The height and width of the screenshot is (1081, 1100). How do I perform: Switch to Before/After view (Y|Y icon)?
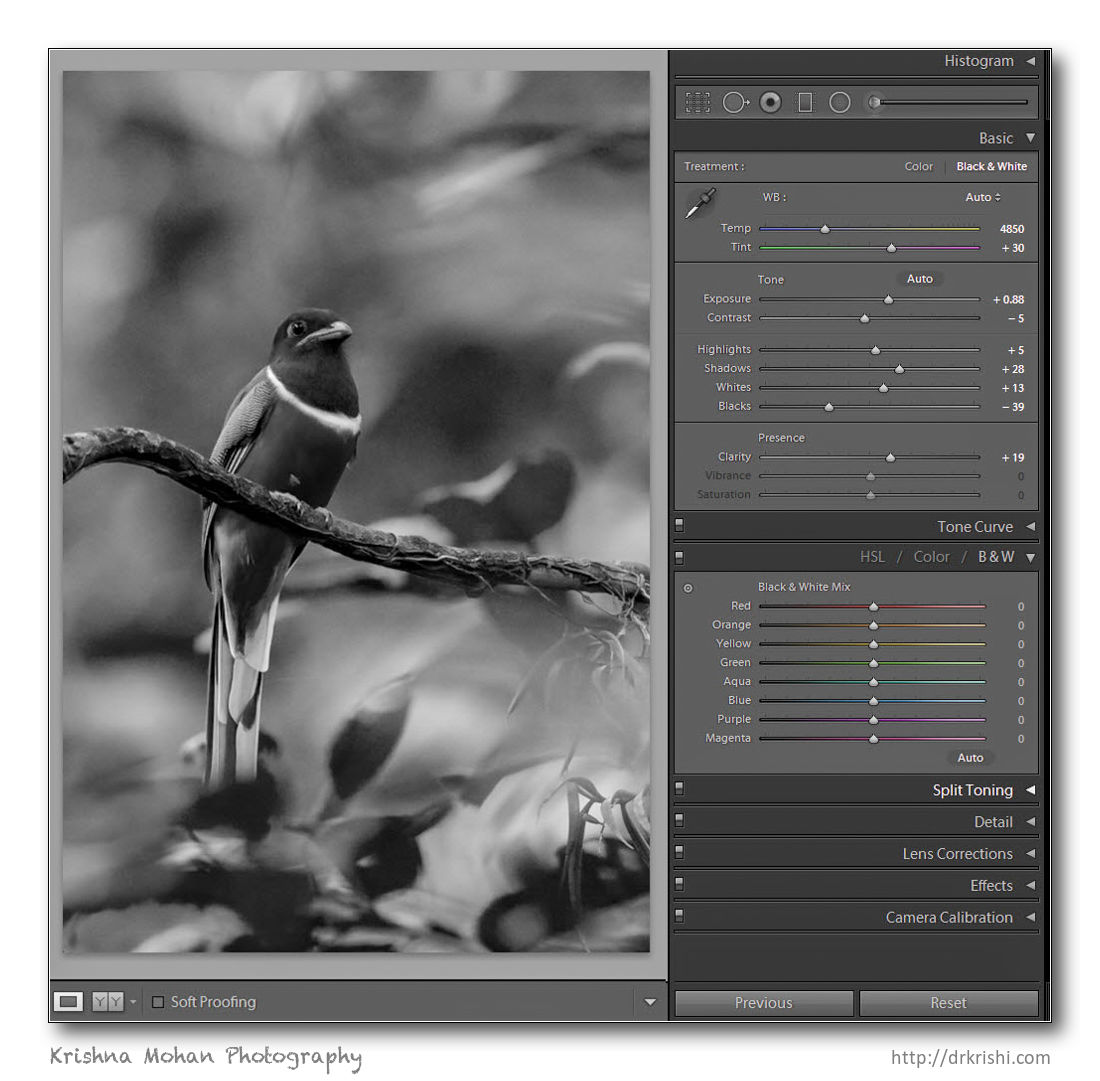107,1002
